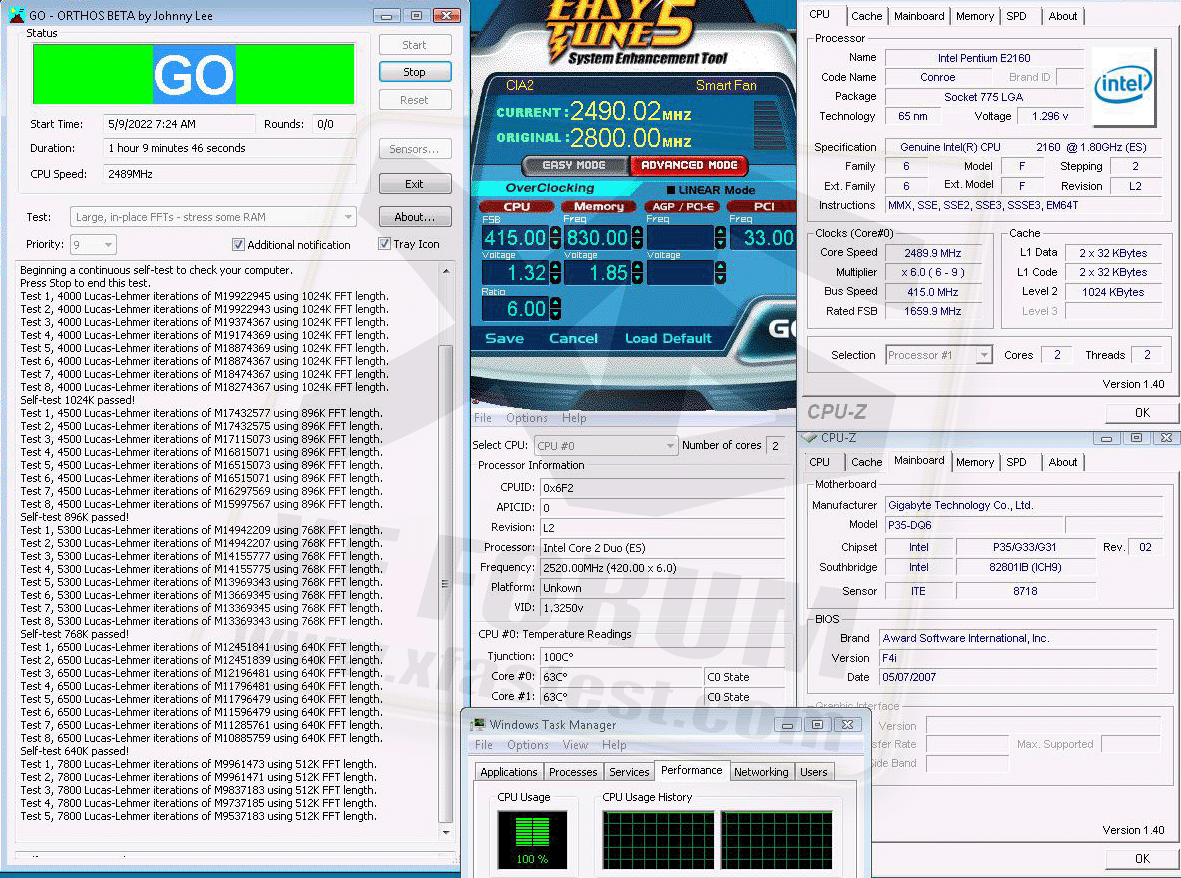
Task: Open Processor #1 selection dropdown in CPU-Z
Action: coord(938,355)
